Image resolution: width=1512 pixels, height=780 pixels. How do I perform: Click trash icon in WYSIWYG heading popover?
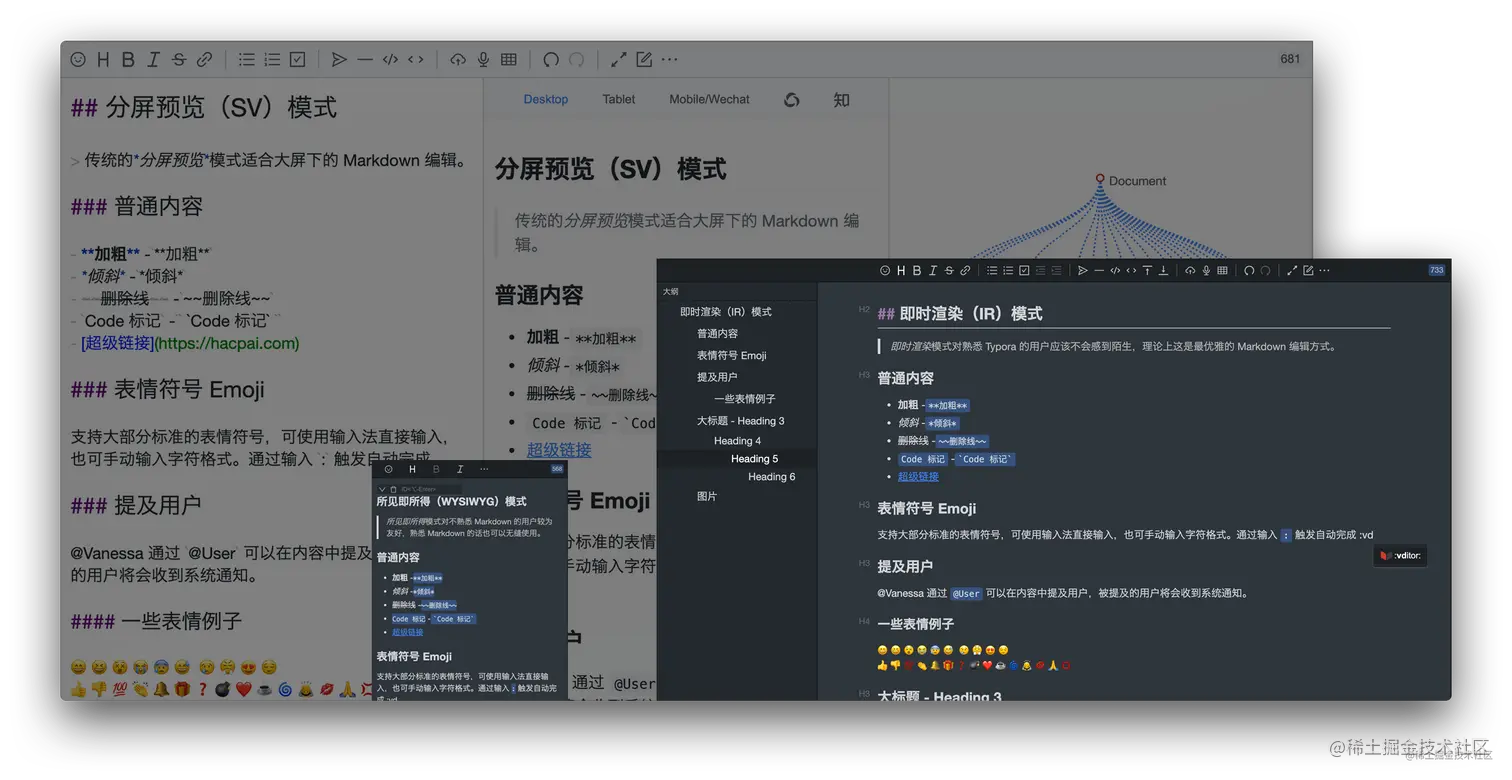click(x=393, y=489)
